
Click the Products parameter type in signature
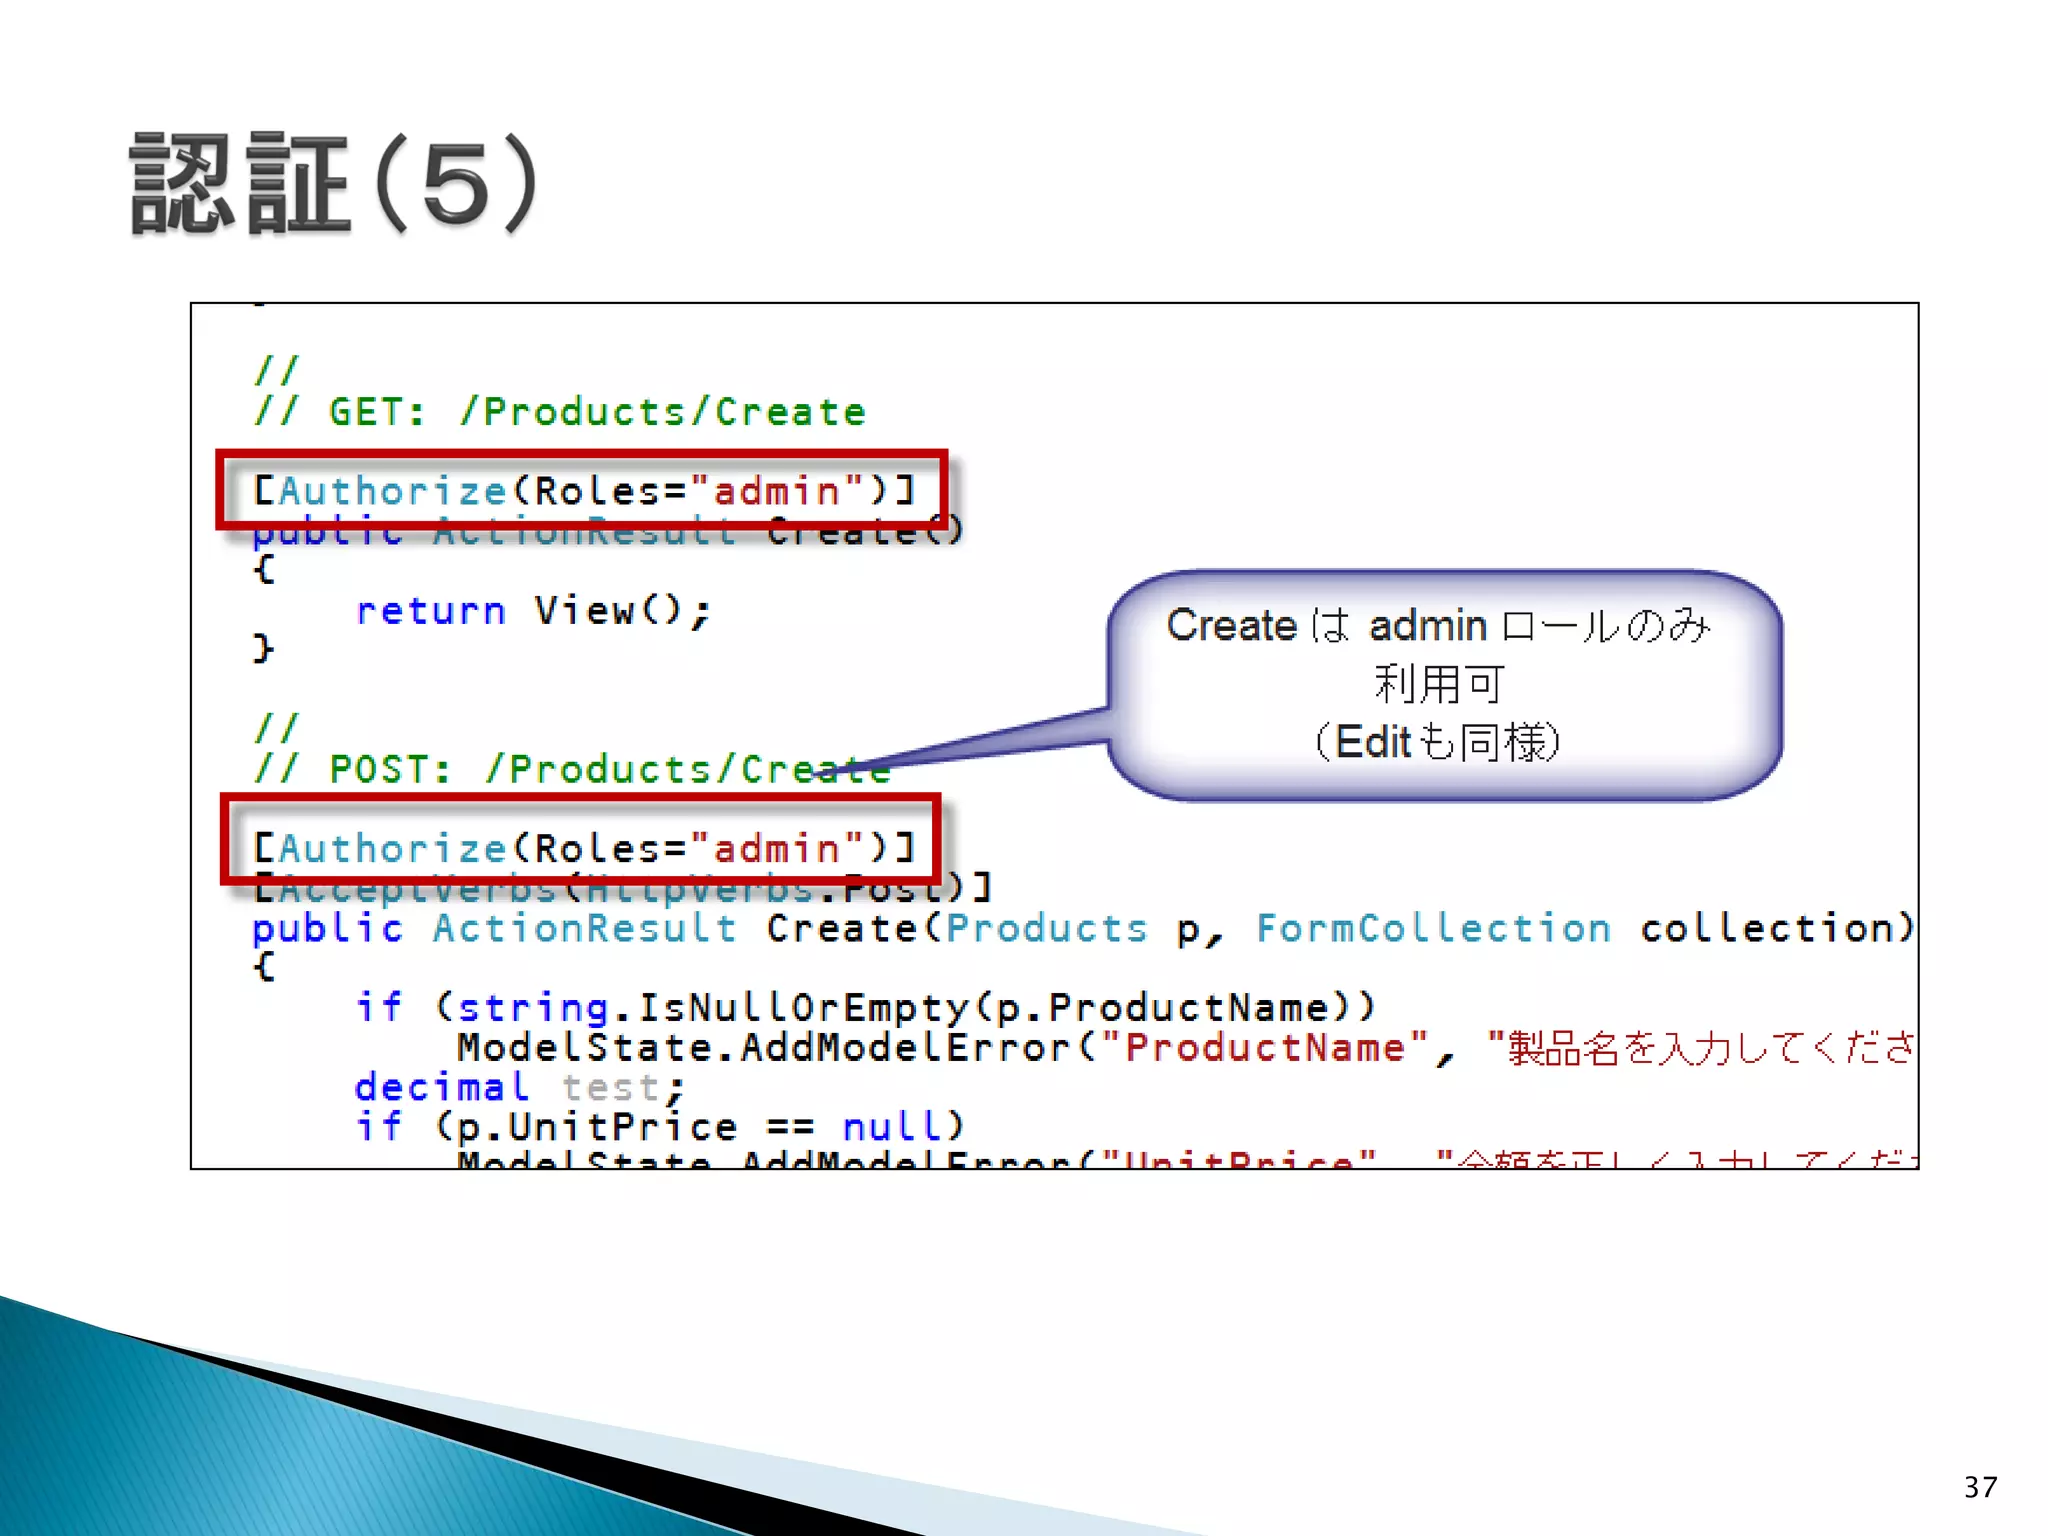click(1046, 928)
